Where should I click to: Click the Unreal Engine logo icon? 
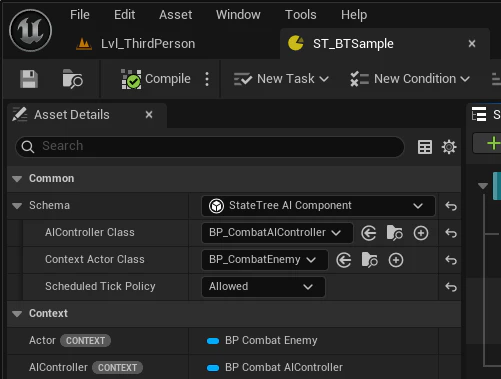tap(30, 30)
